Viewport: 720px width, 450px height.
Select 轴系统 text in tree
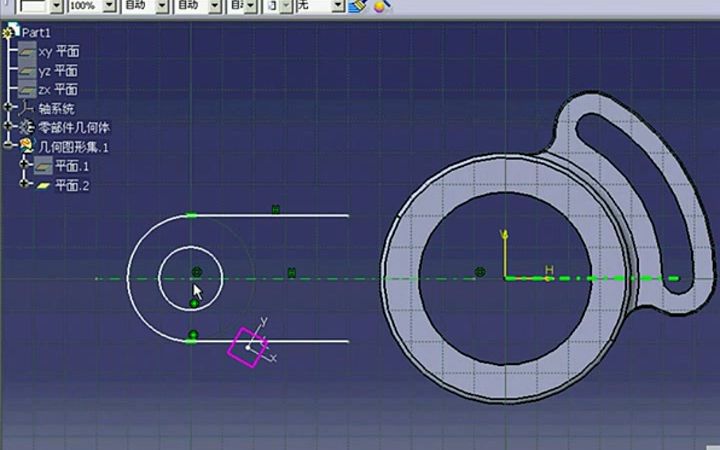point(56,109)
